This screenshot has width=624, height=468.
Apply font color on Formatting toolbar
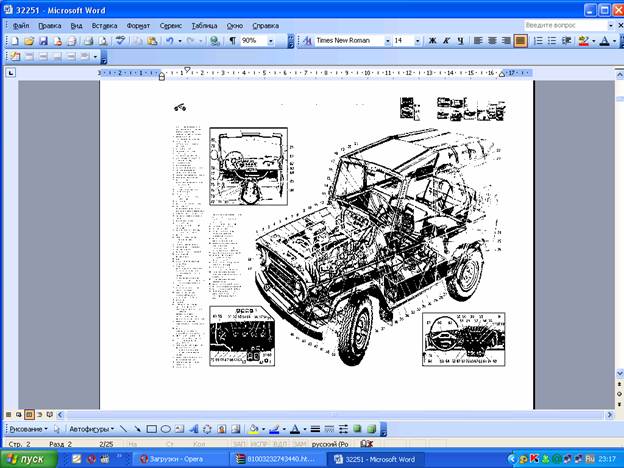pos(604,41)
